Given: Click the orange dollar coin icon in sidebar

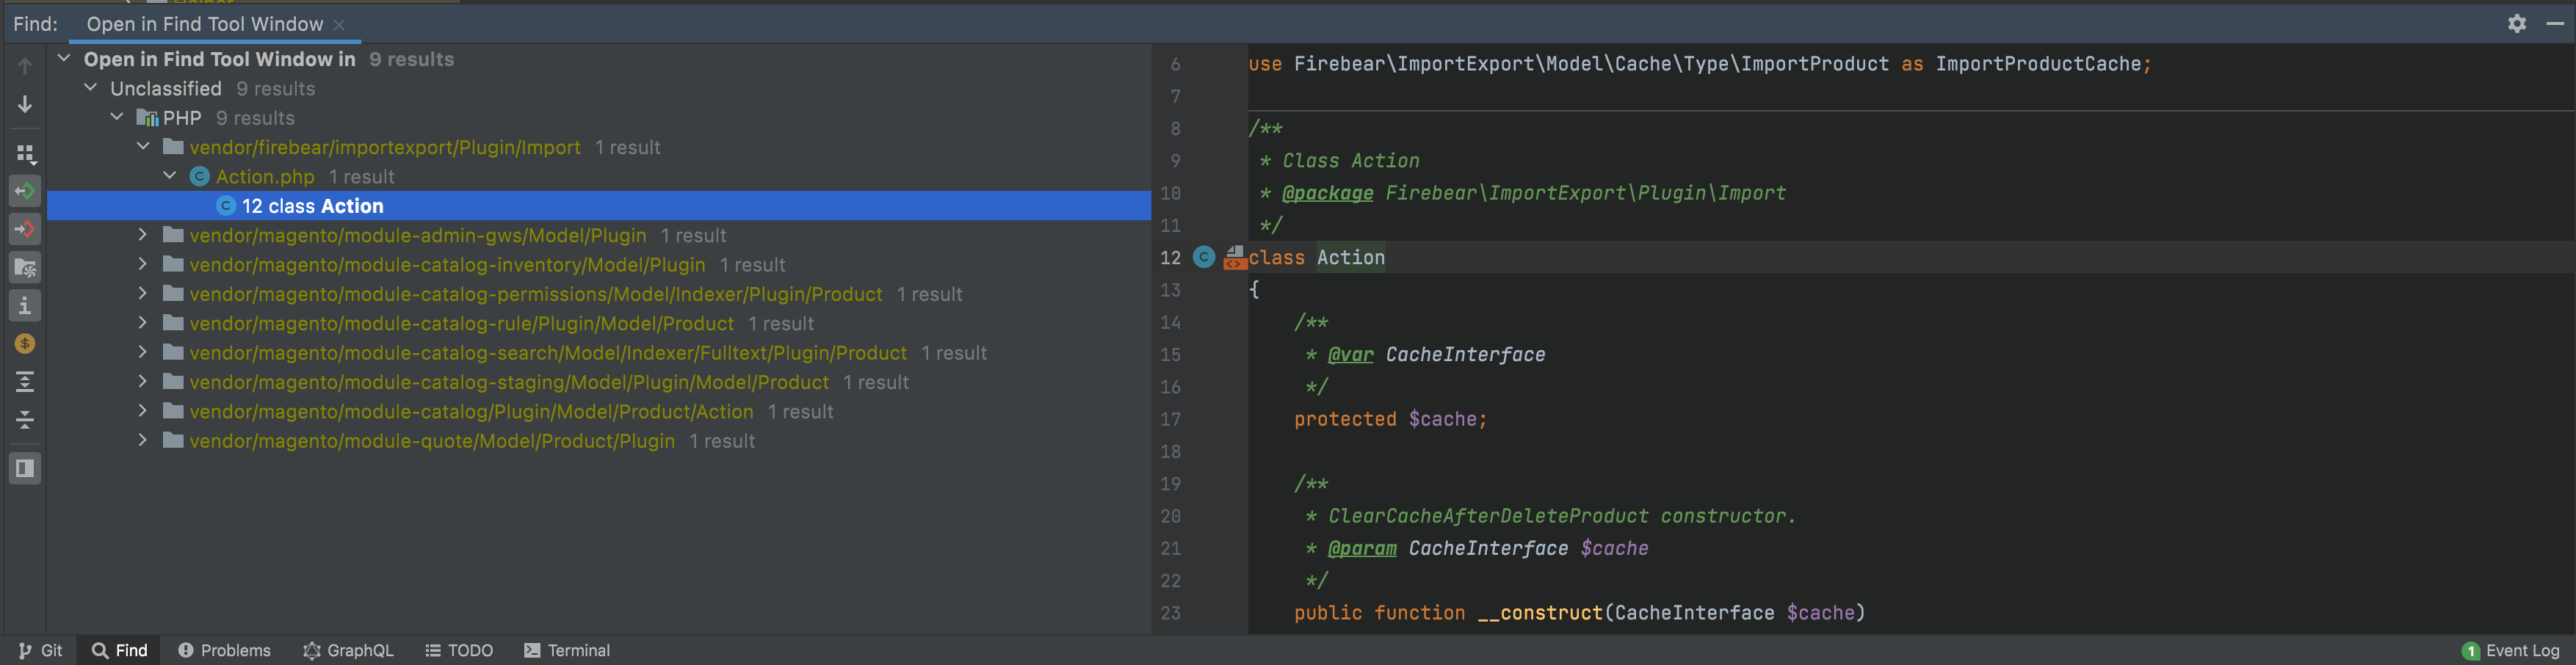Looking at the screenshot, I should 25,344.
